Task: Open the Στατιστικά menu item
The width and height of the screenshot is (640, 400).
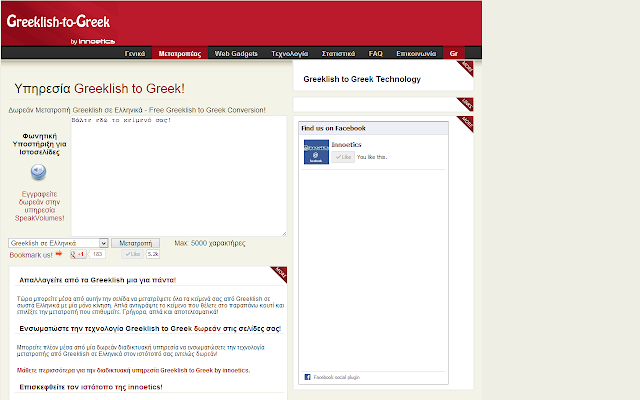Action: pos(338,53)
